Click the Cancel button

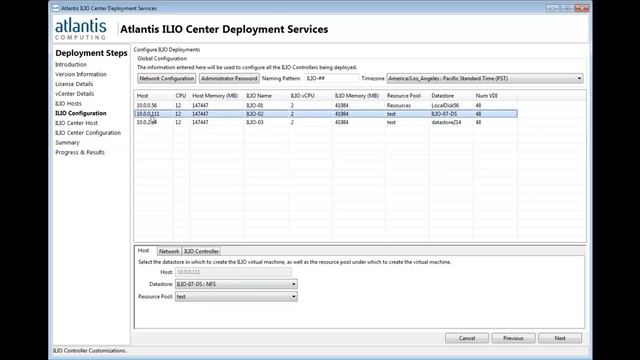[467, 338]
